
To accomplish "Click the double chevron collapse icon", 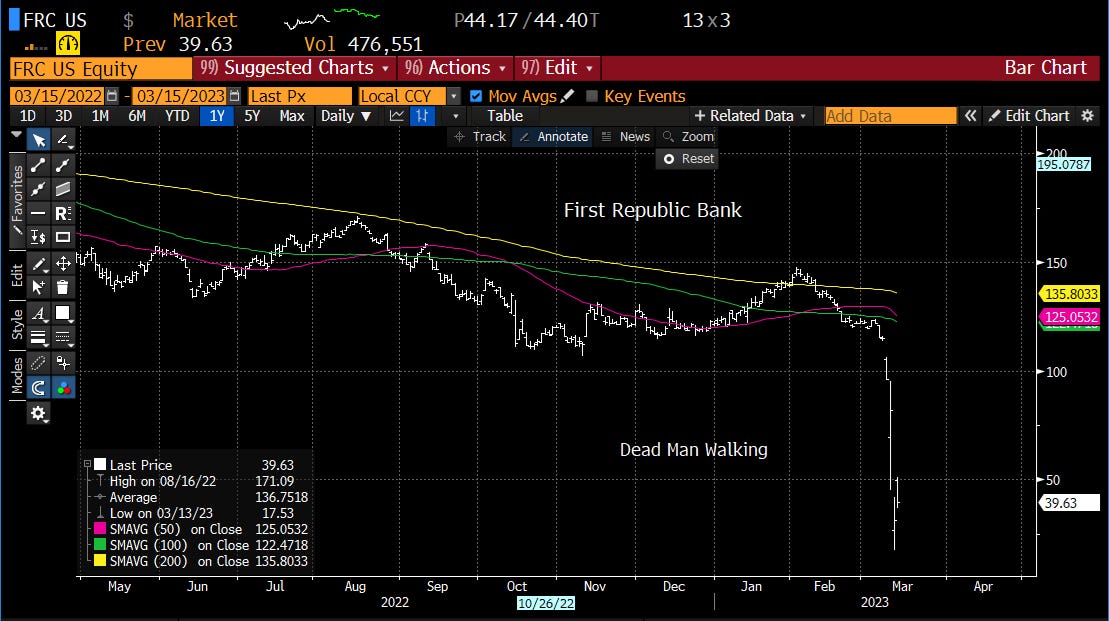I will coord(970,116).
